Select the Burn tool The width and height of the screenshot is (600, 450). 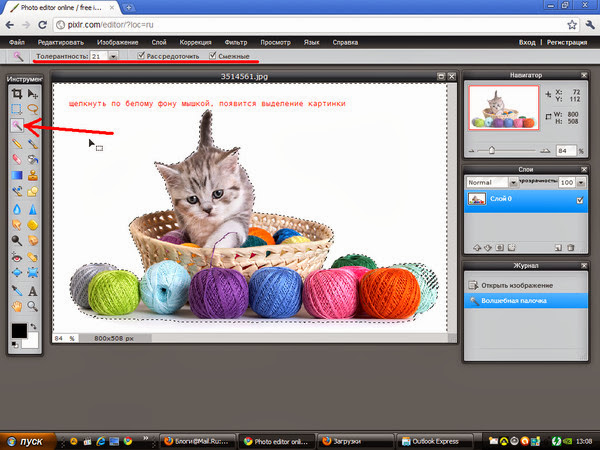coord(33,240)
